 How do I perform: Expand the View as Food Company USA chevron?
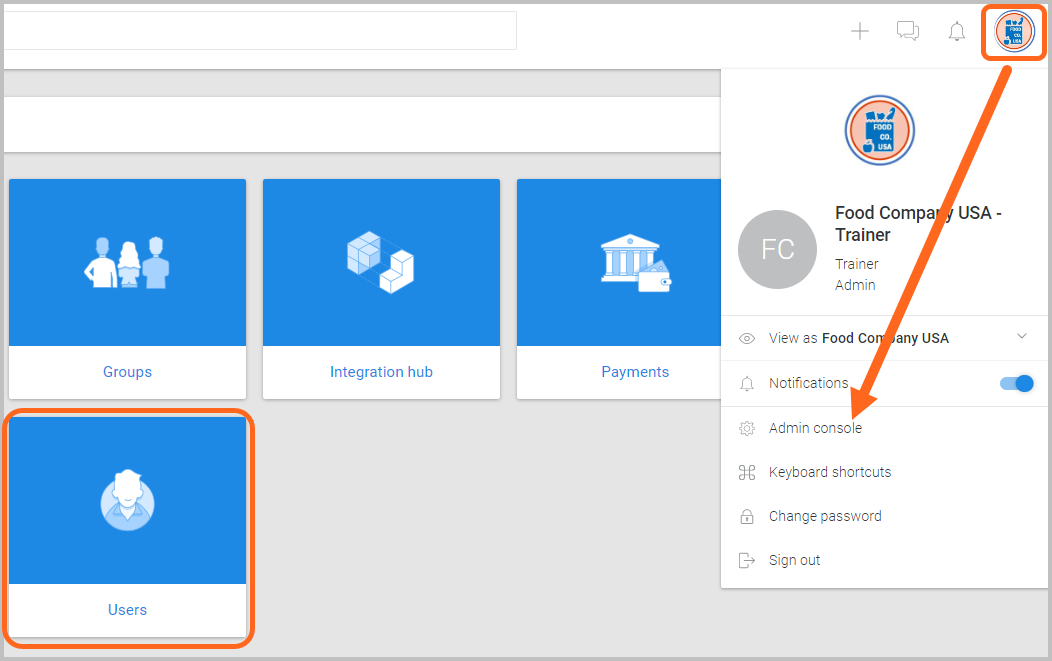[1021, 337]
